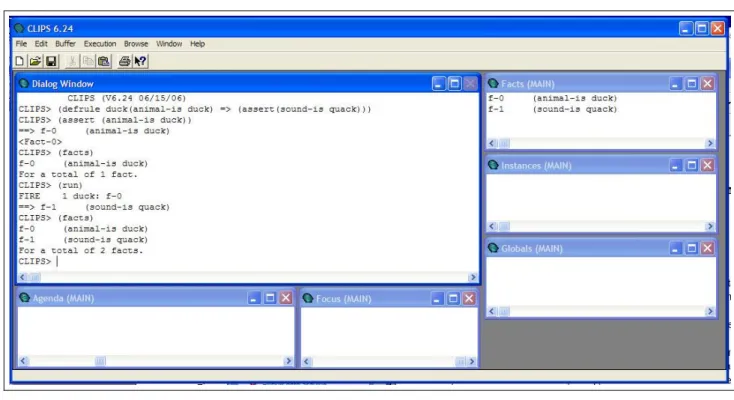Minimize the main CLIPS 6.24 window
Viewport: 734px width, 400px height.
[x=686, y=29]
